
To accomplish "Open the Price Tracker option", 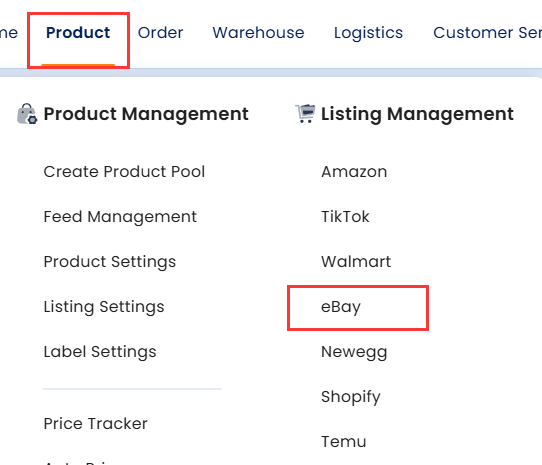I will pyautogui.click(x=96, y=424).
